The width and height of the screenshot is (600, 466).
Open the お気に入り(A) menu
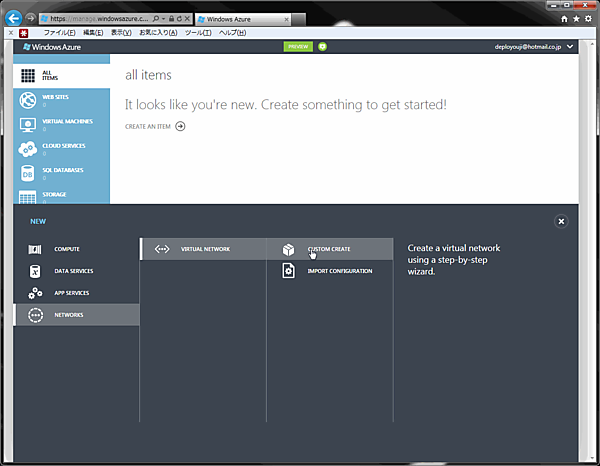(158, 33)
